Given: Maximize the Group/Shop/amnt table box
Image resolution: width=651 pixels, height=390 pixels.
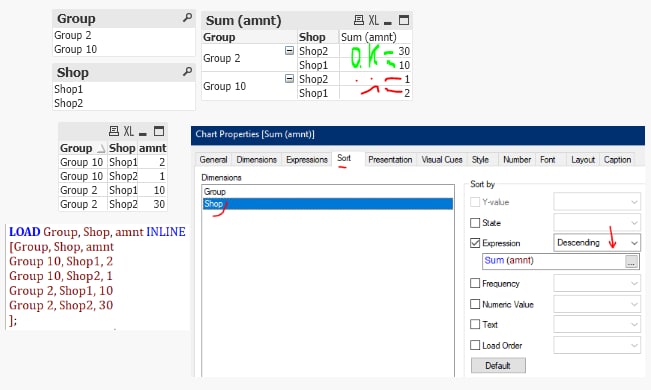Looking at the screenshot, I should [x=159, y=131].
